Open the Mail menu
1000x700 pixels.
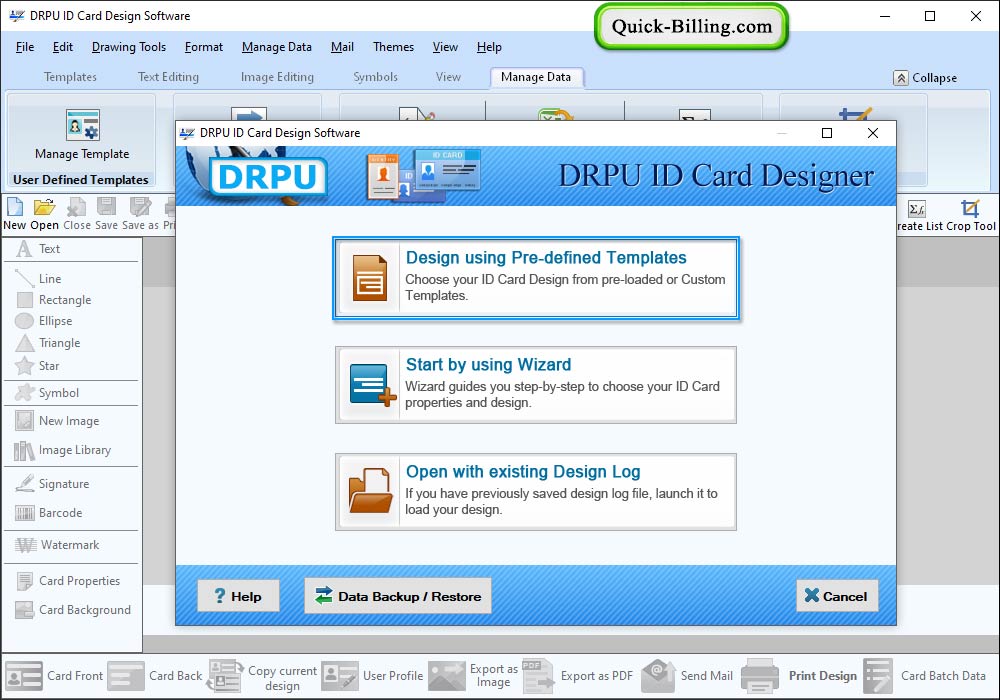(342, 47)
